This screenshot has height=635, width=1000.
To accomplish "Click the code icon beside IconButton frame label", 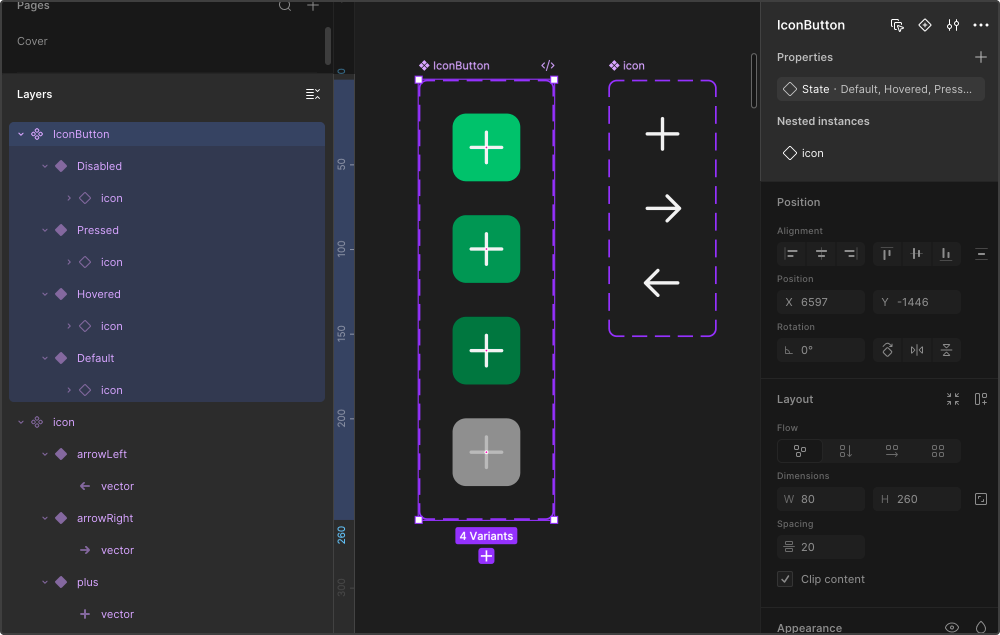I will (x=547, y=66).
